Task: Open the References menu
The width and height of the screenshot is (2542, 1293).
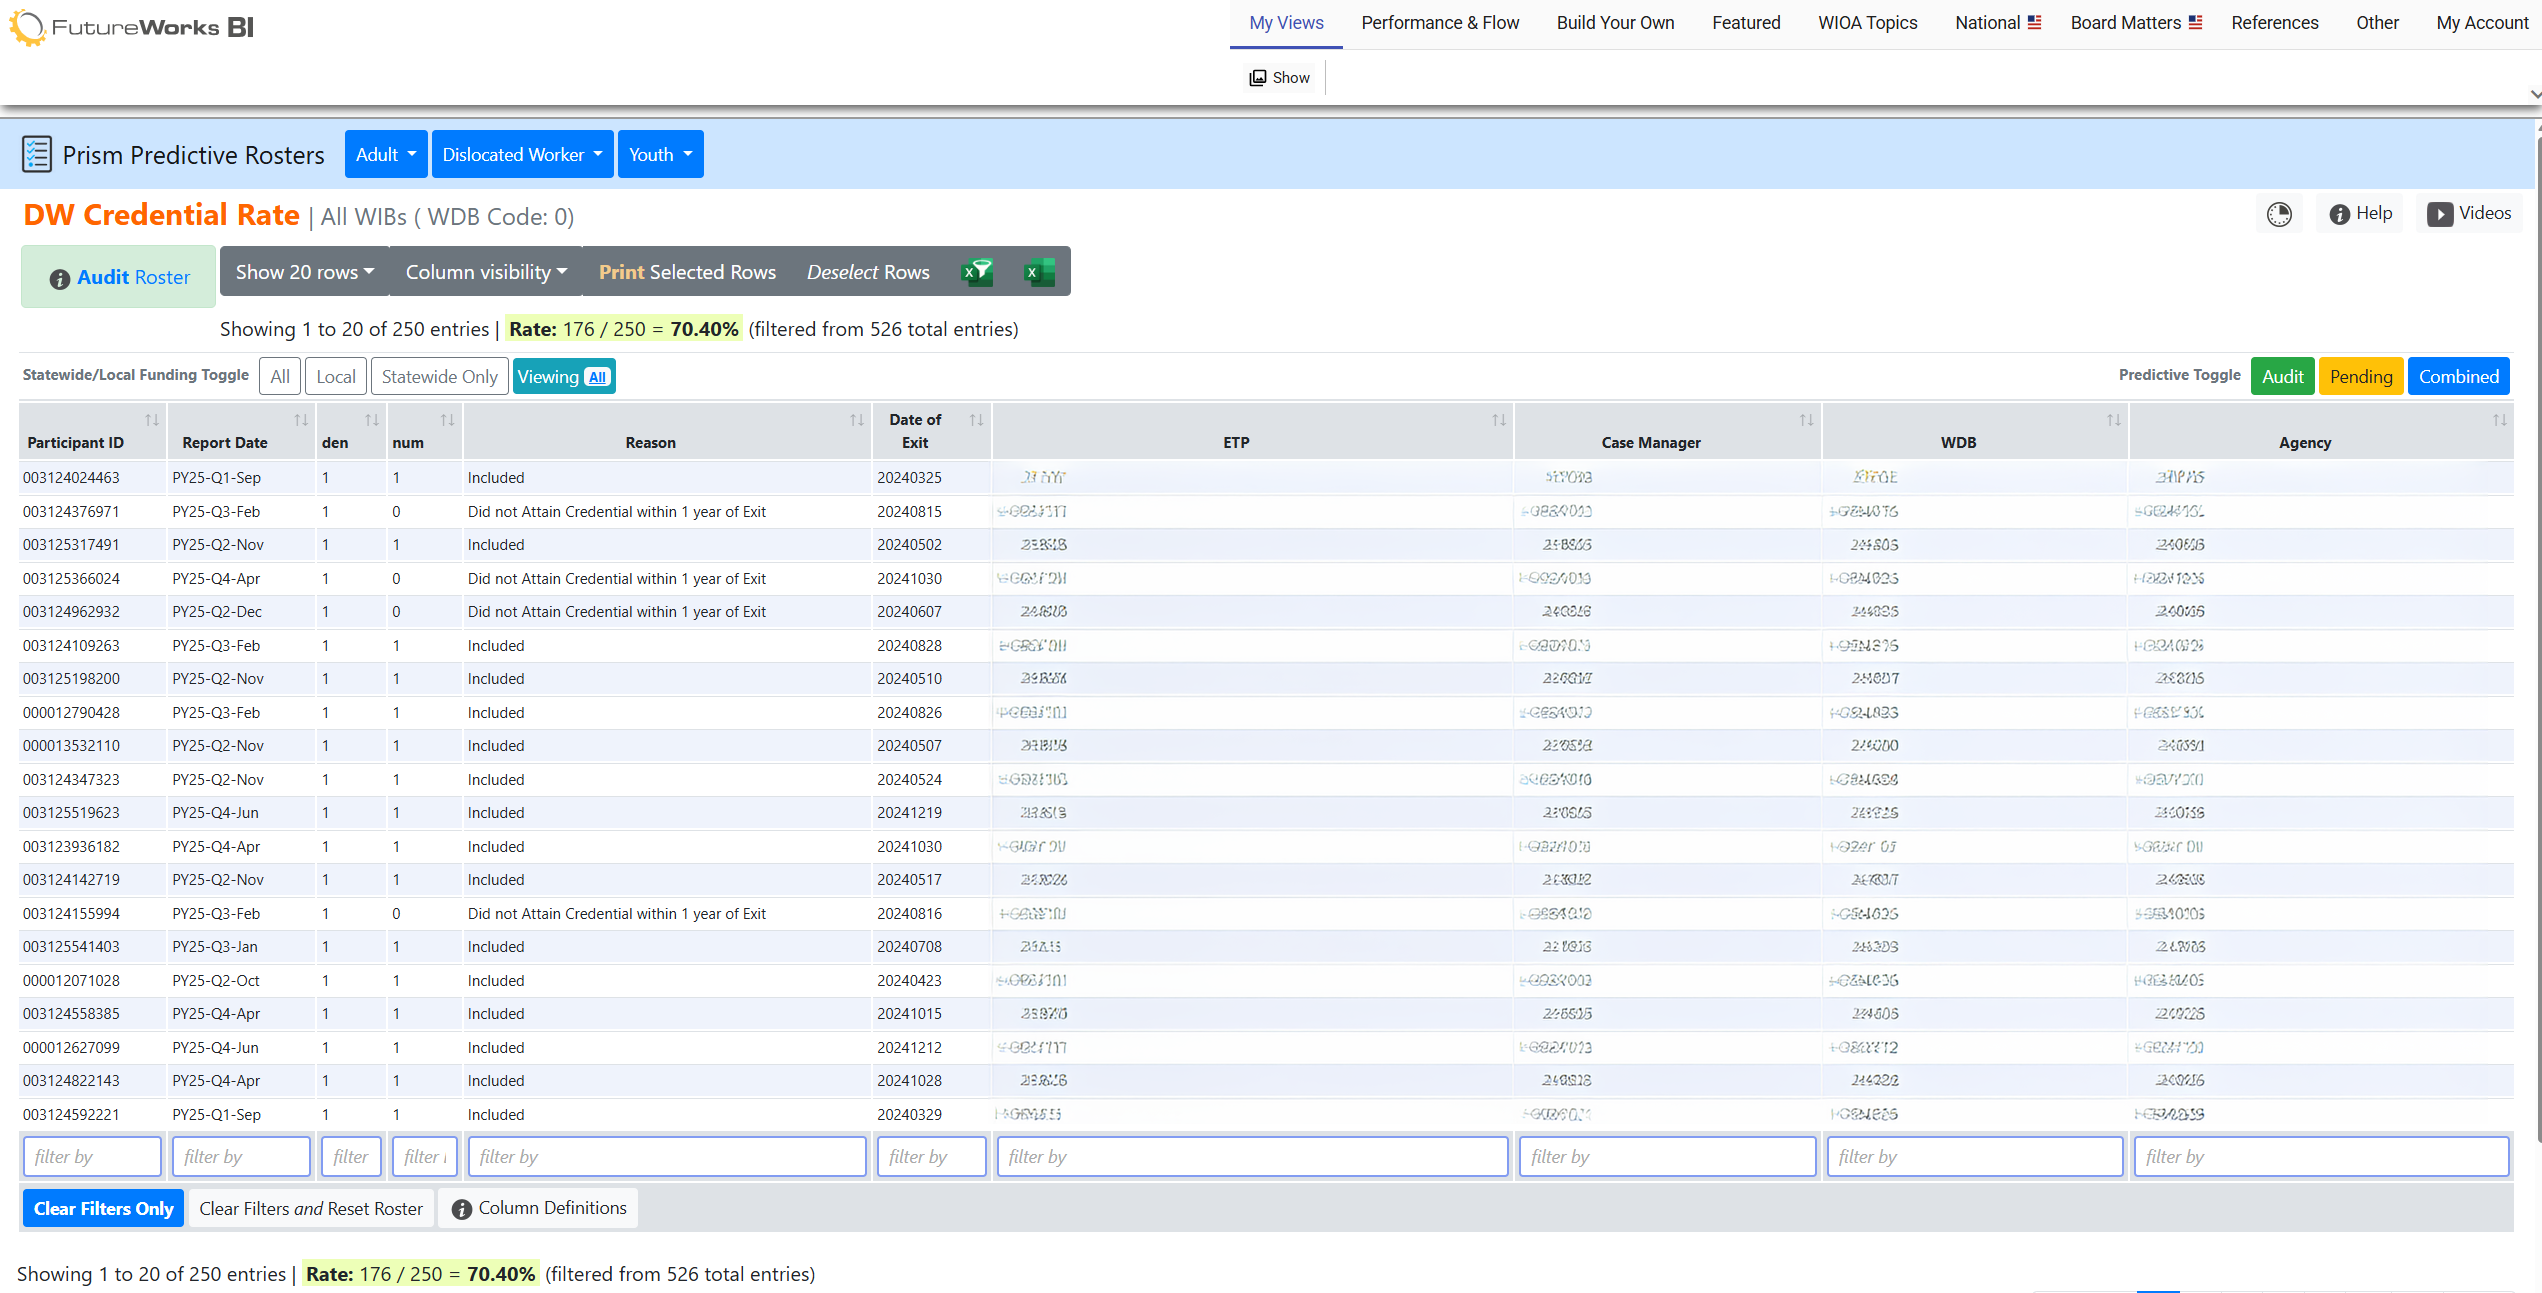Action: [x=2275, y=23]
